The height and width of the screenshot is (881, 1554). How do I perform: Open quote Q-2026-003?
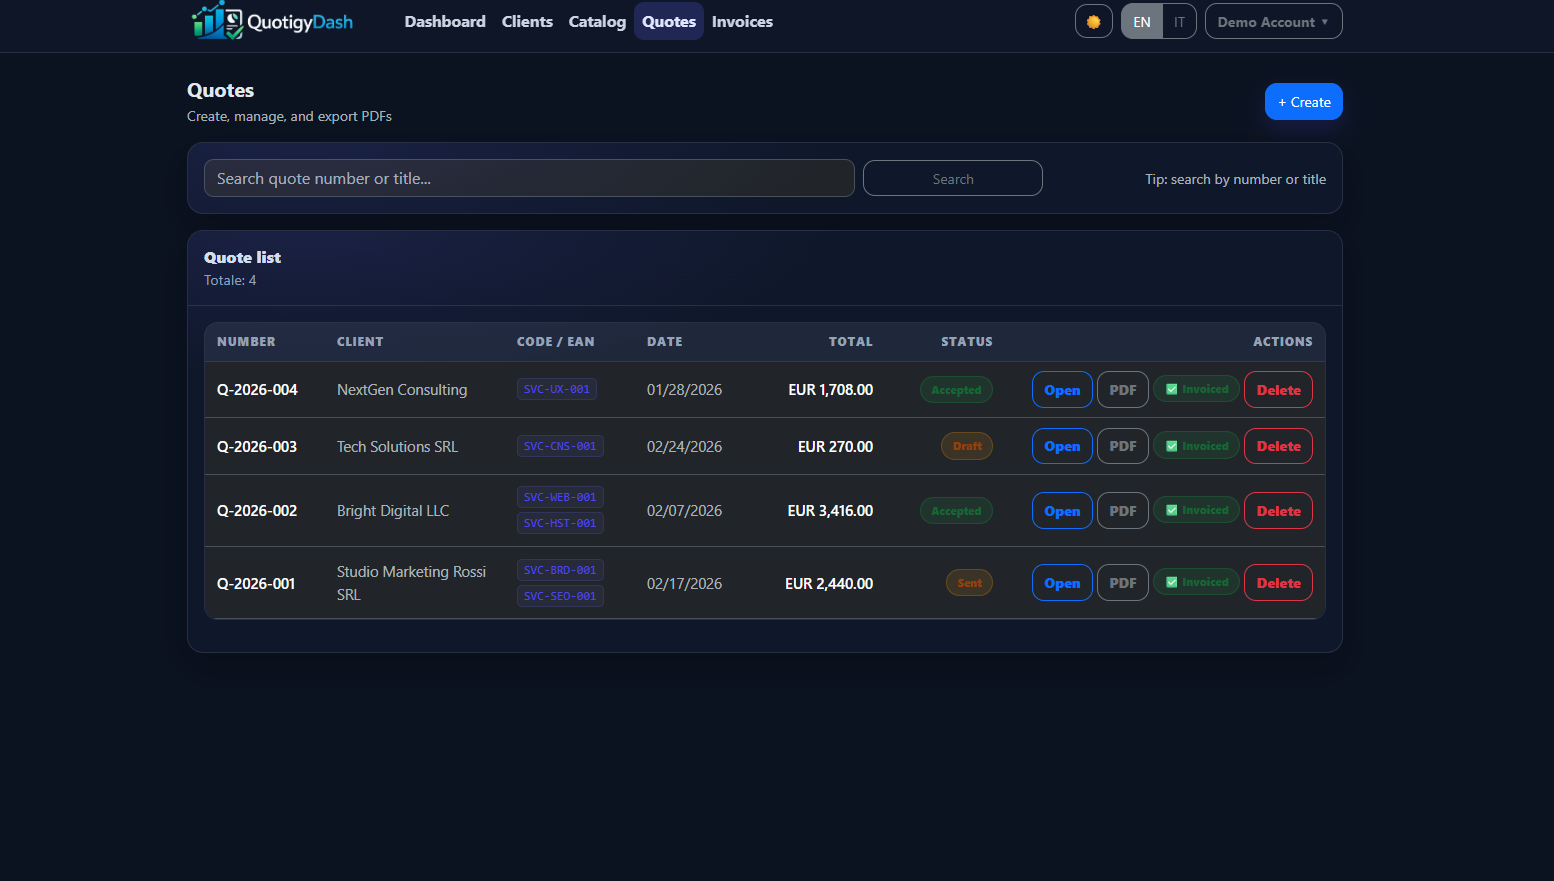coord(1062,446)
